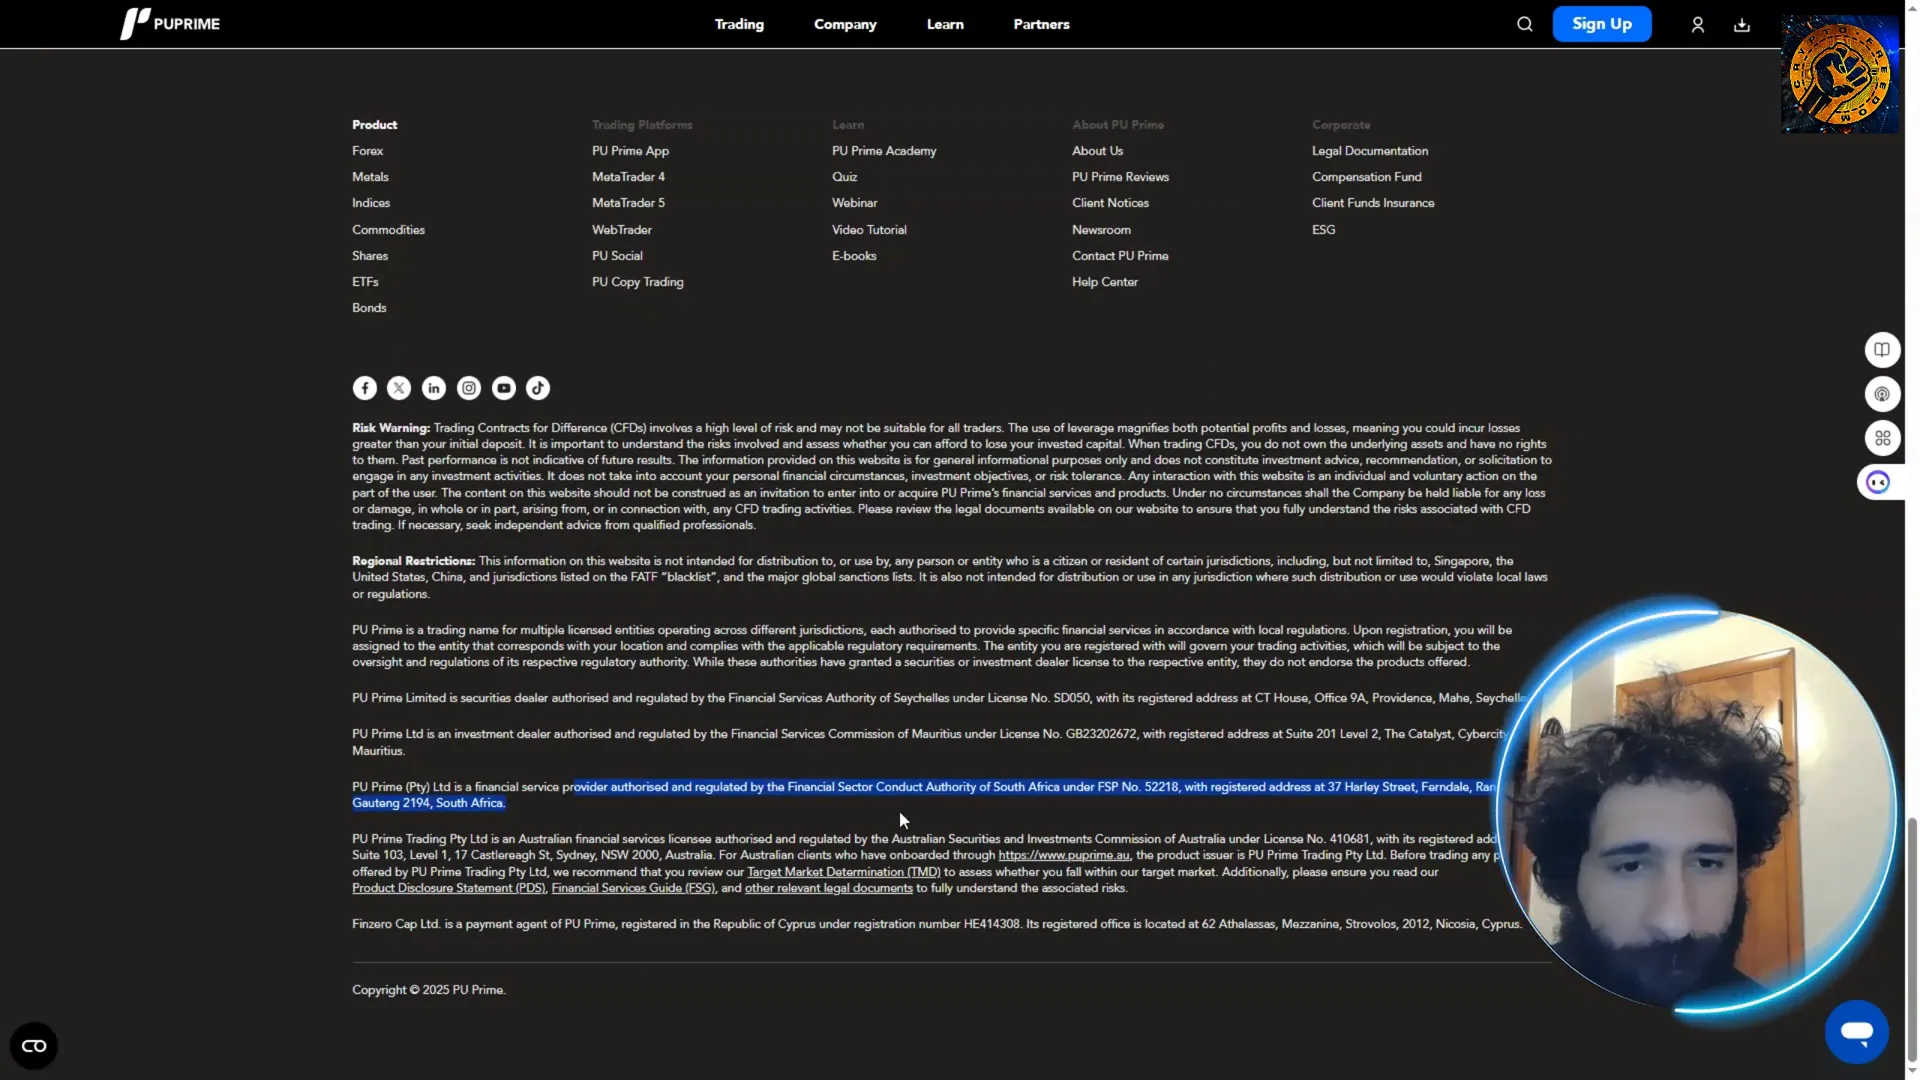Click the support headset icon in the floating sidebar
The image size is (1920, 1080).
(1882, 394)
